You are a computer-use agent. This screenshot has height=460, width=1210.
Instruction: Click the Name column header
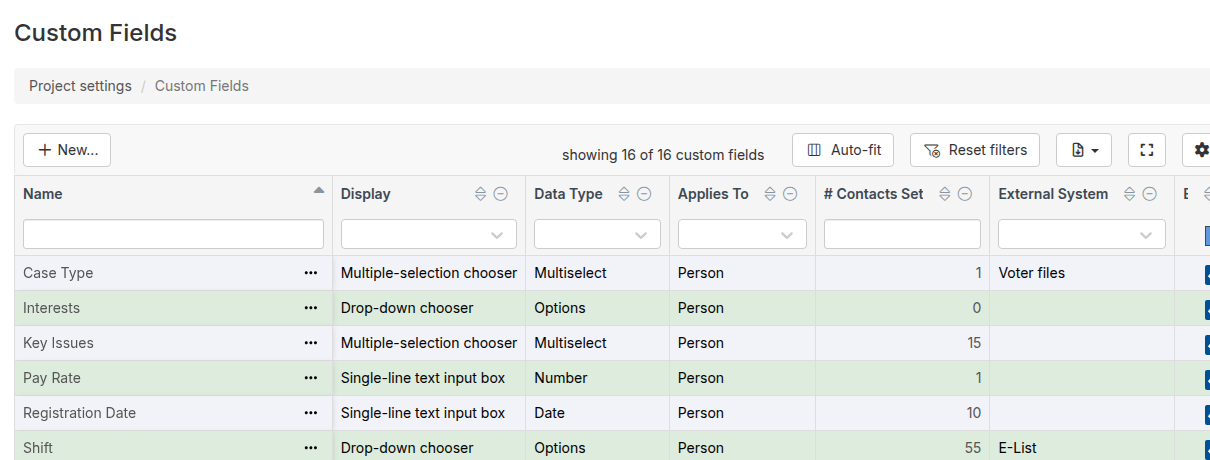[x=43, y=194]
